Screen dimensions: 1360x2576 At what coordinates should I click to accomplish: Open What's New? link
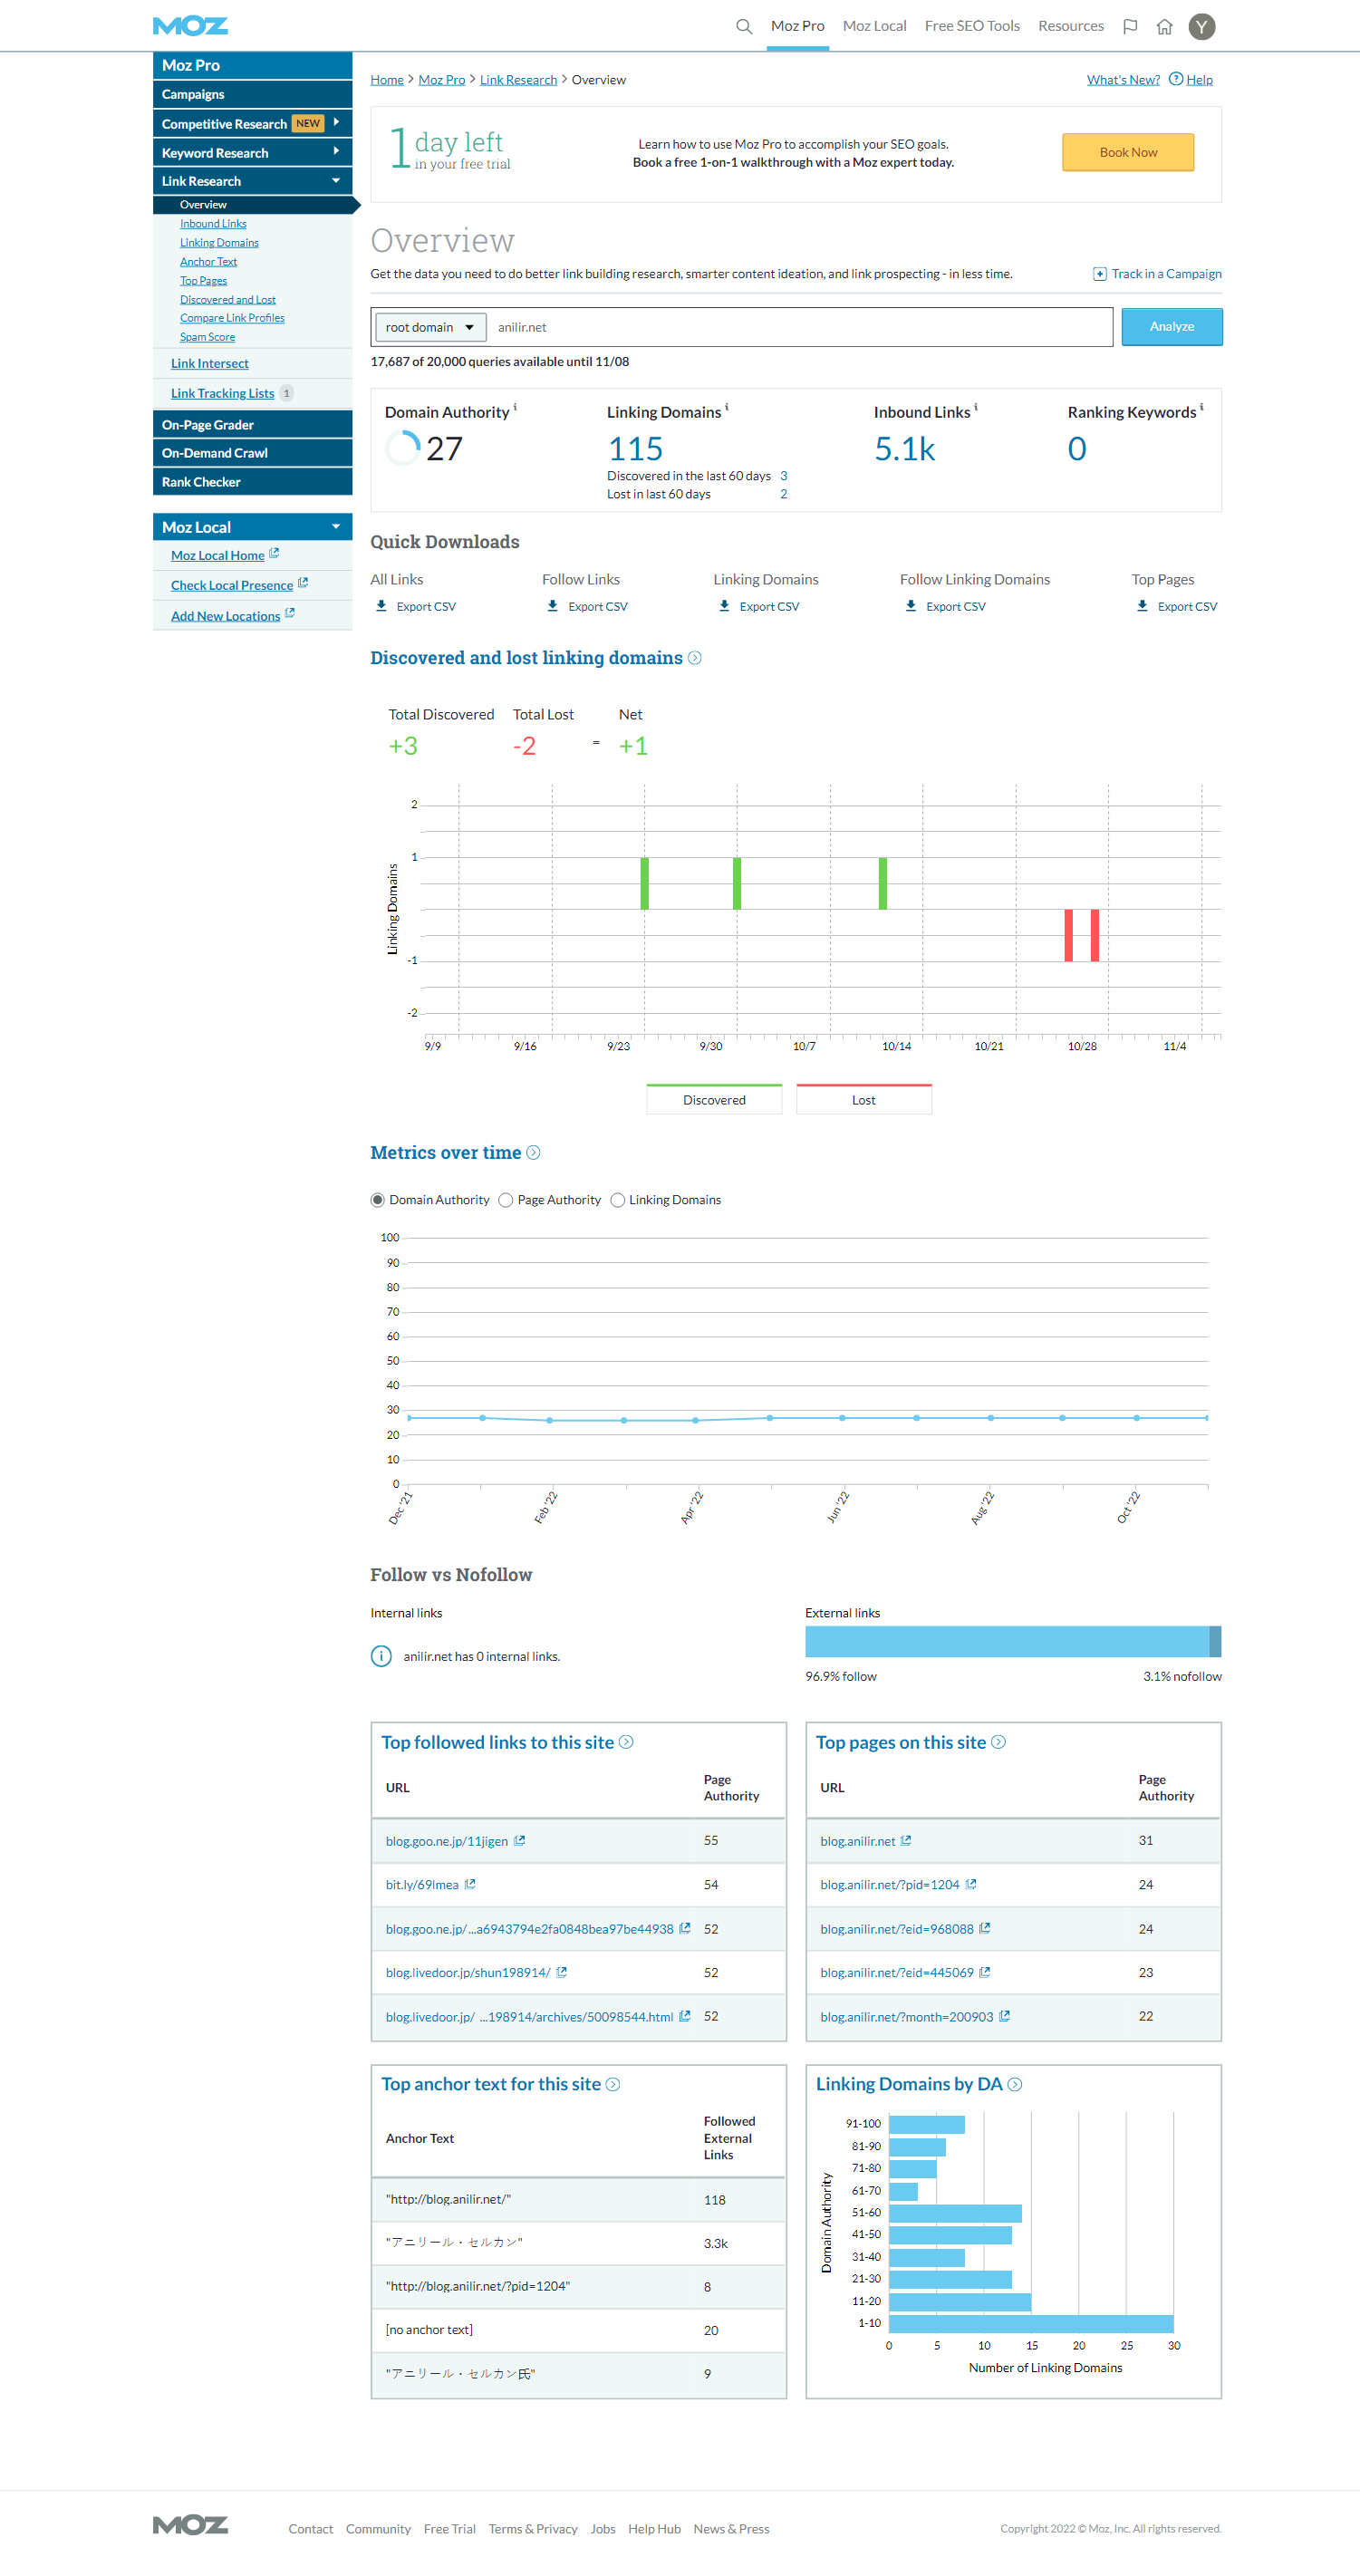click(1123, 80)
